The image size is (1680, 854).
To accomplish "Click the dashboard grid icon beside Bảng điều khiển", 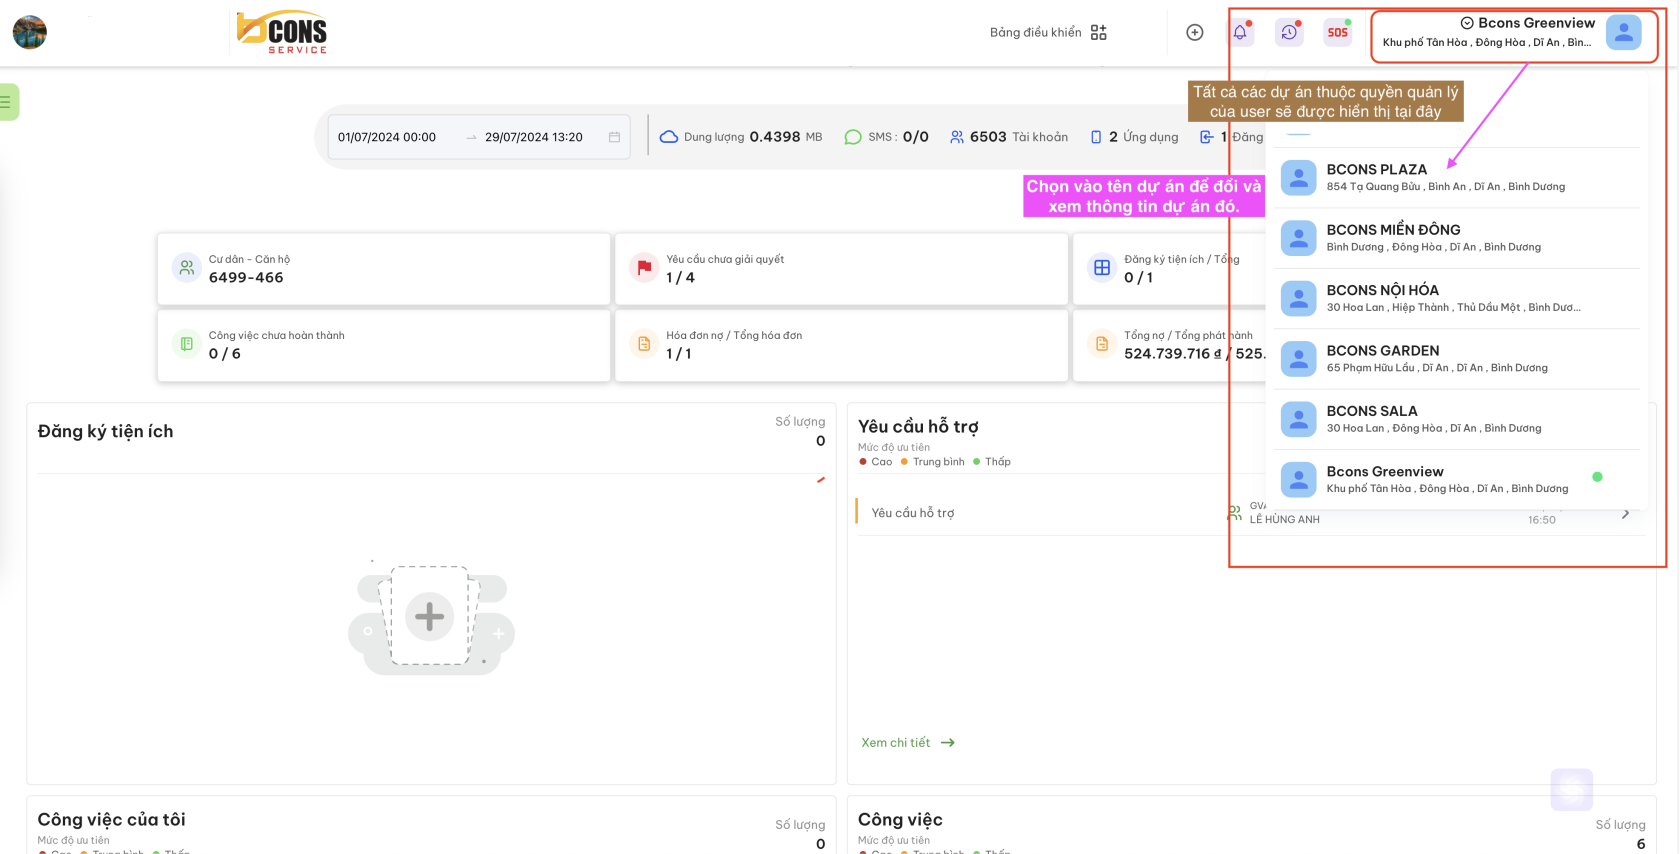I will [1099, 32].
